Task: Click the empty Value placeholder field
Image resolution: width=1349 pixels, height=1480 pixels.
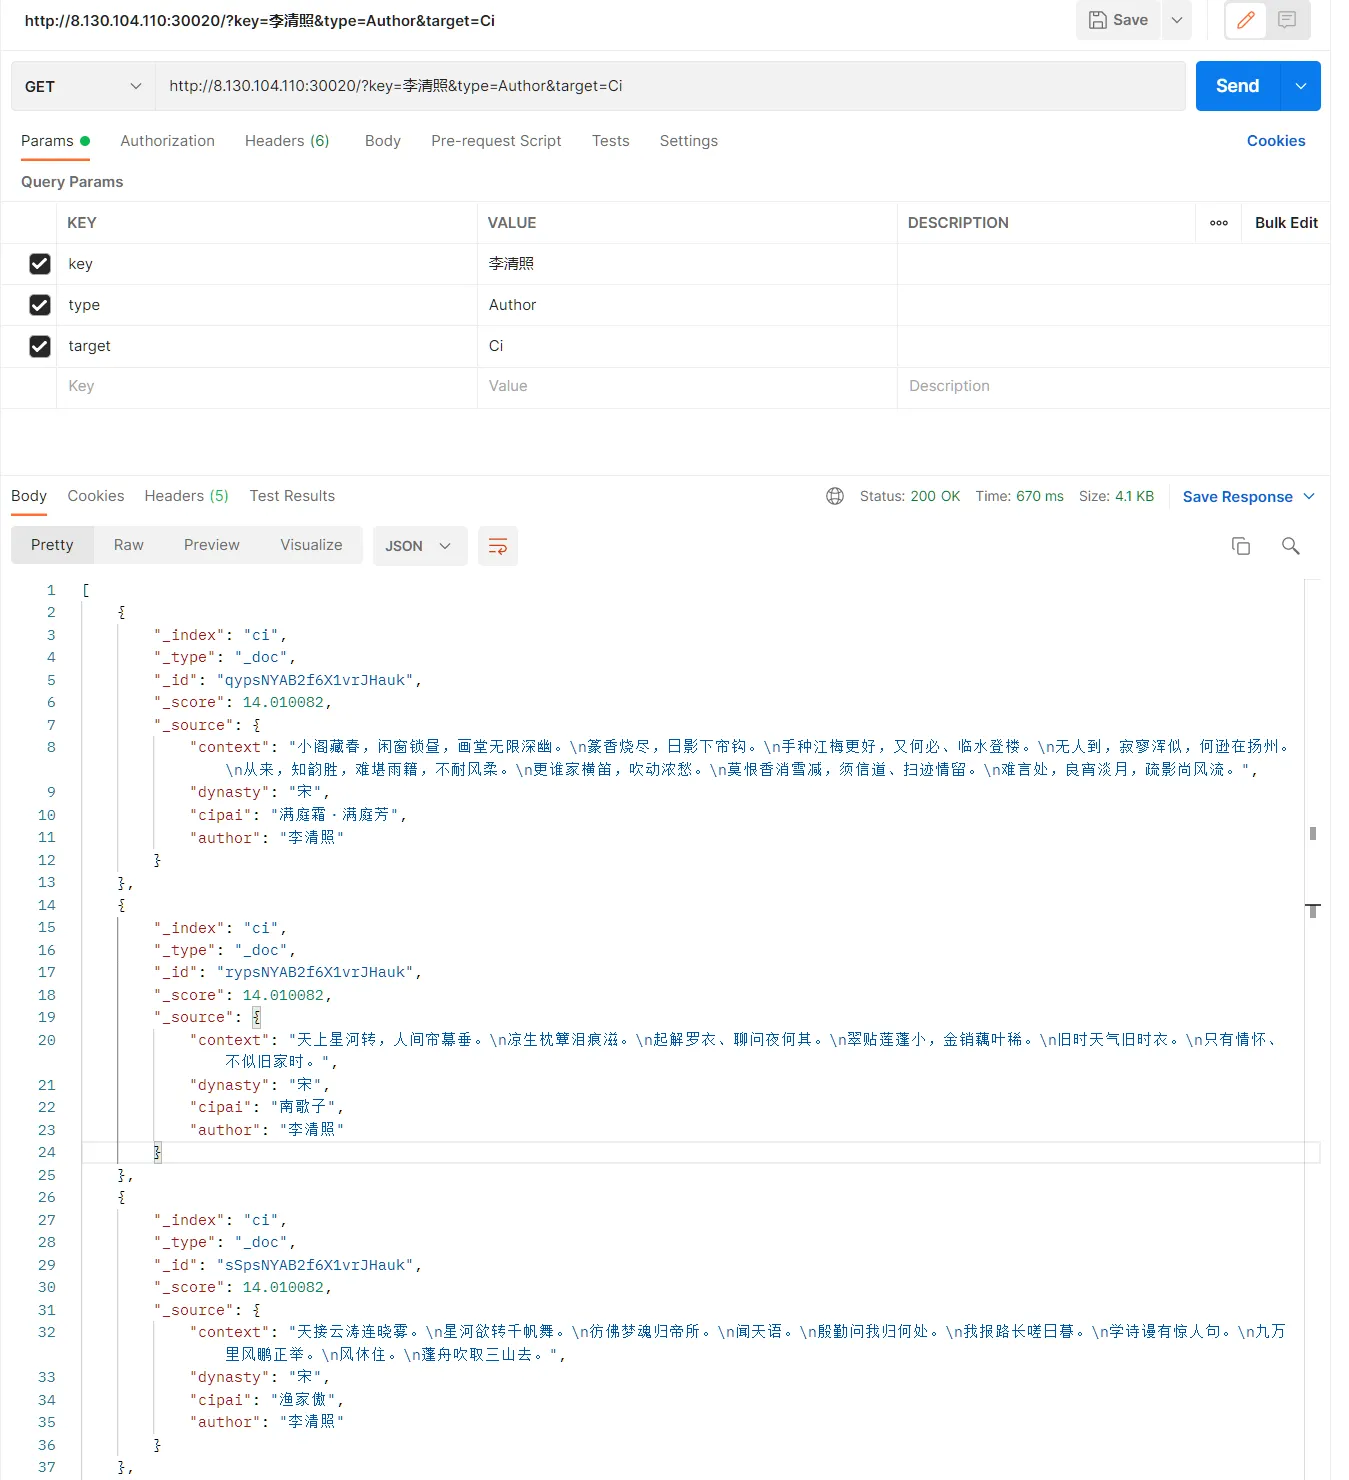Action: [687, 386]
